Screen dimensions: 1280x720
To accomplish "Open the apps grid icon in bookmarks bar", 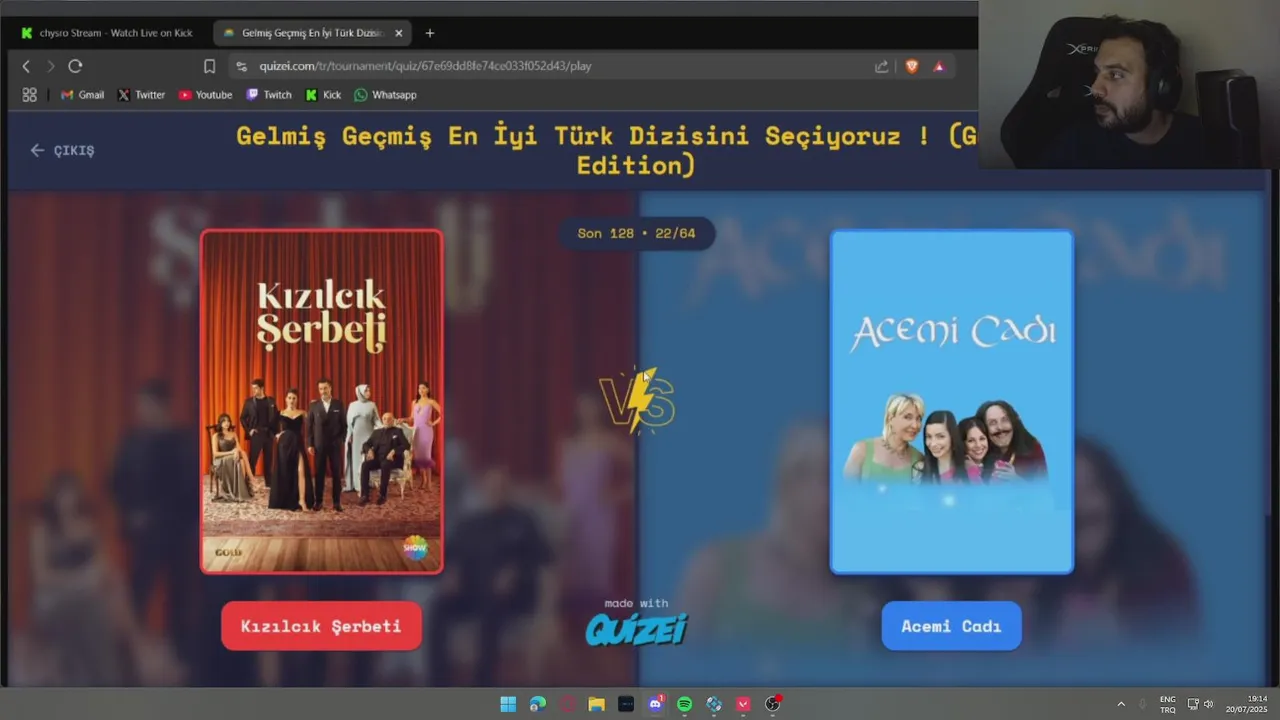I will (29, 95).
